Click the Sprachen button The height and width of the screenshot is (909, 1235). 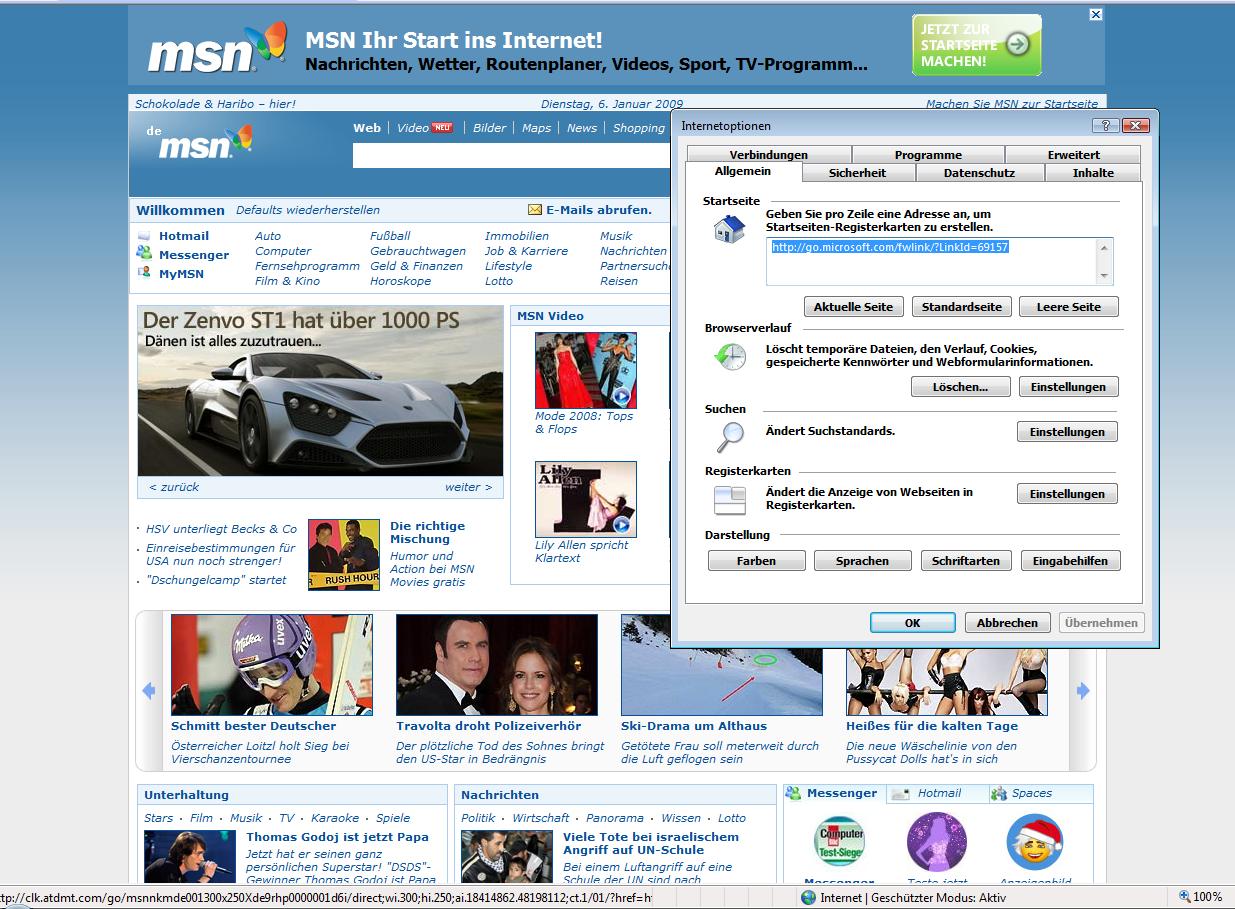863,561
